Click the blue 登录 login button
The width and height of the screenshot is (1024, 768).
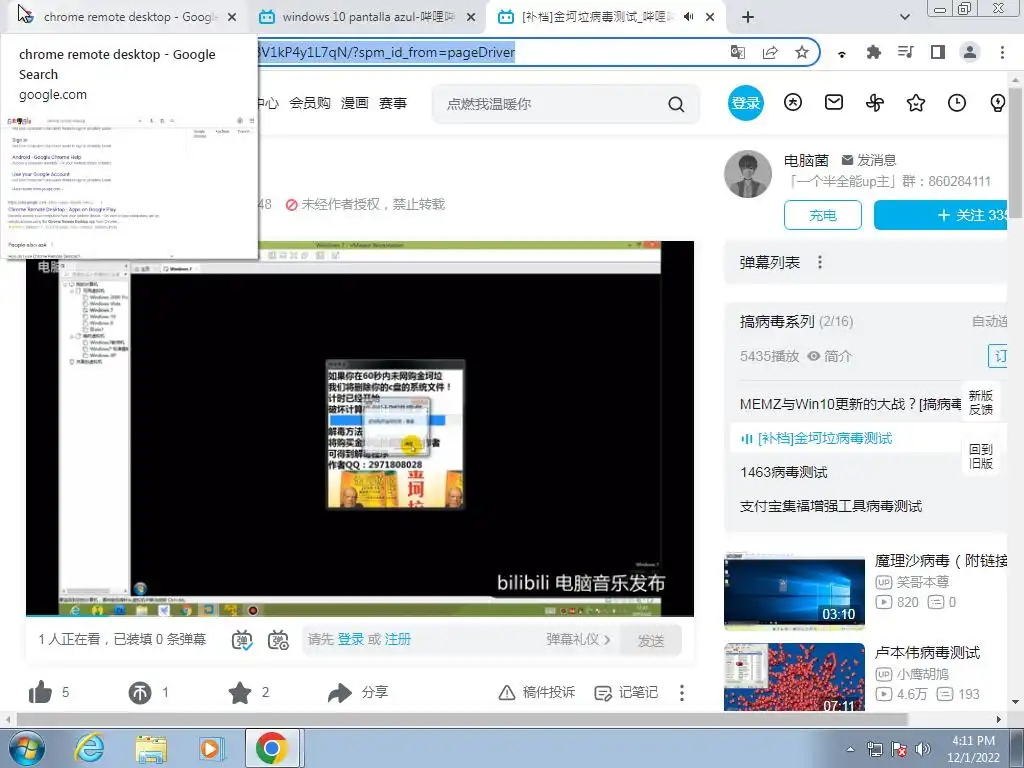[x=746, y=103]
